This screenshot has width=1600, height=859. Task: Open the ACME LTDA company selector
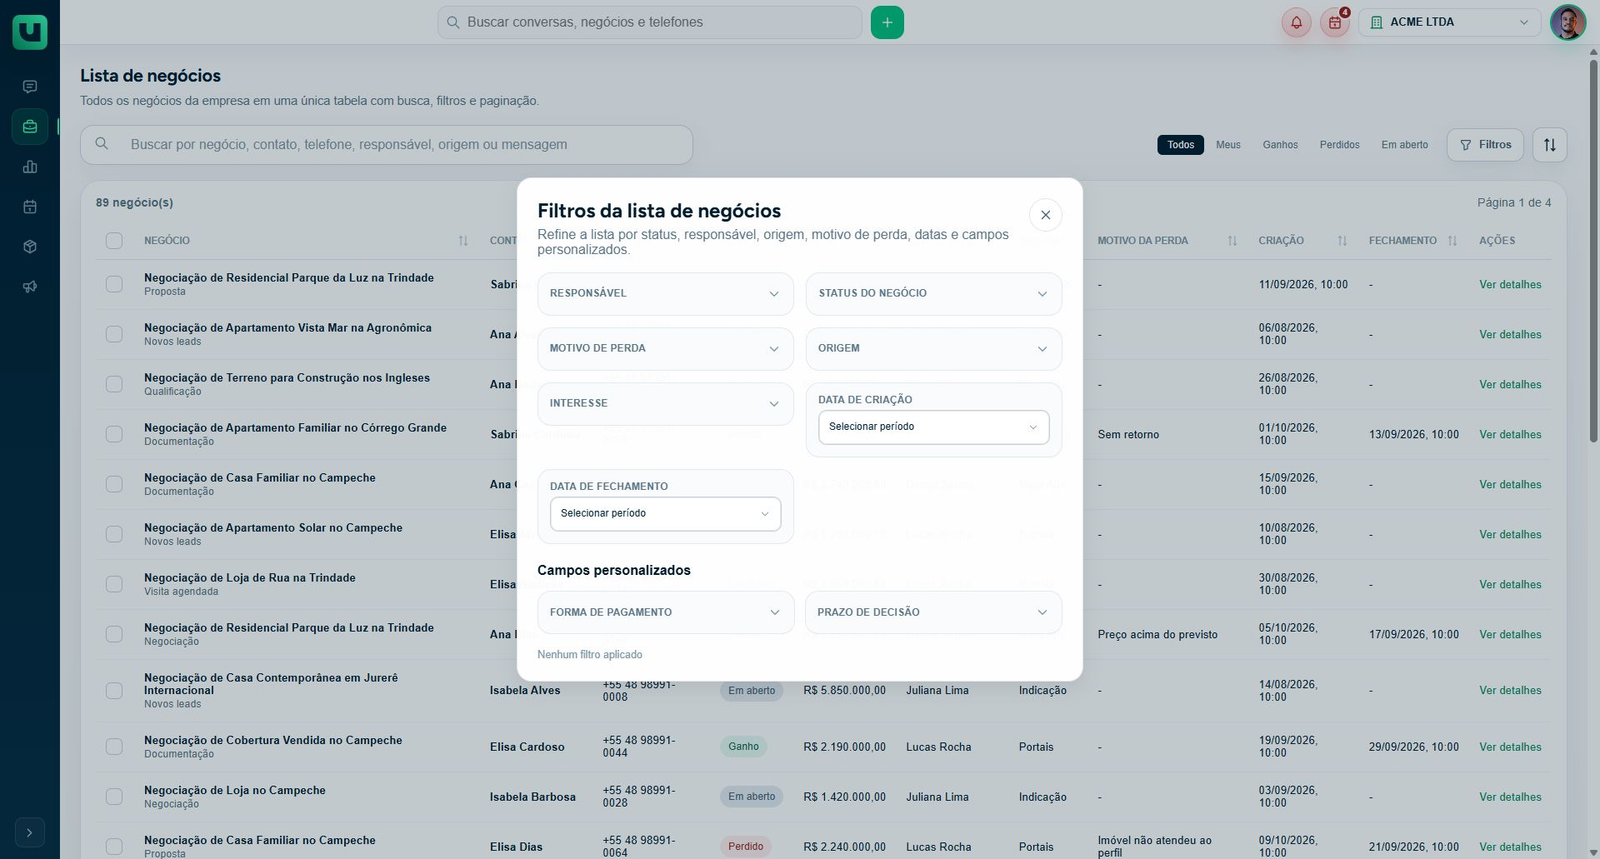[x=1450, y=22]
